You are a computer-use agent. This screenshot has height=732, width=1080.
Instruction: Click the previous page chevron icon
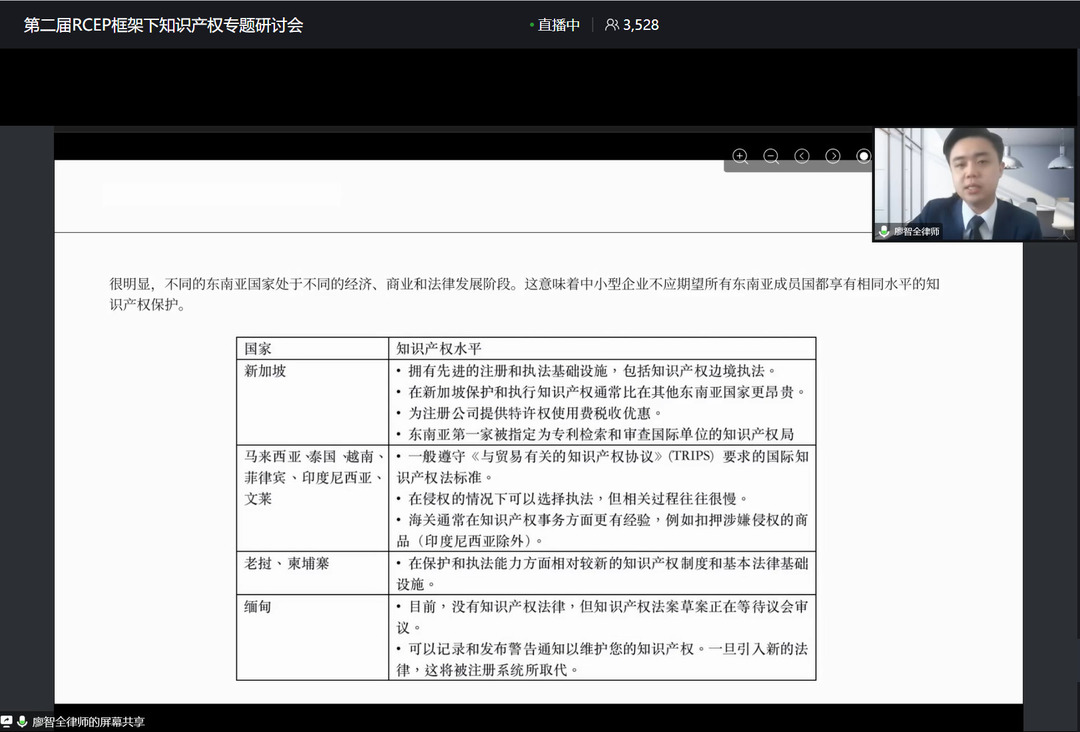(802, 156)
